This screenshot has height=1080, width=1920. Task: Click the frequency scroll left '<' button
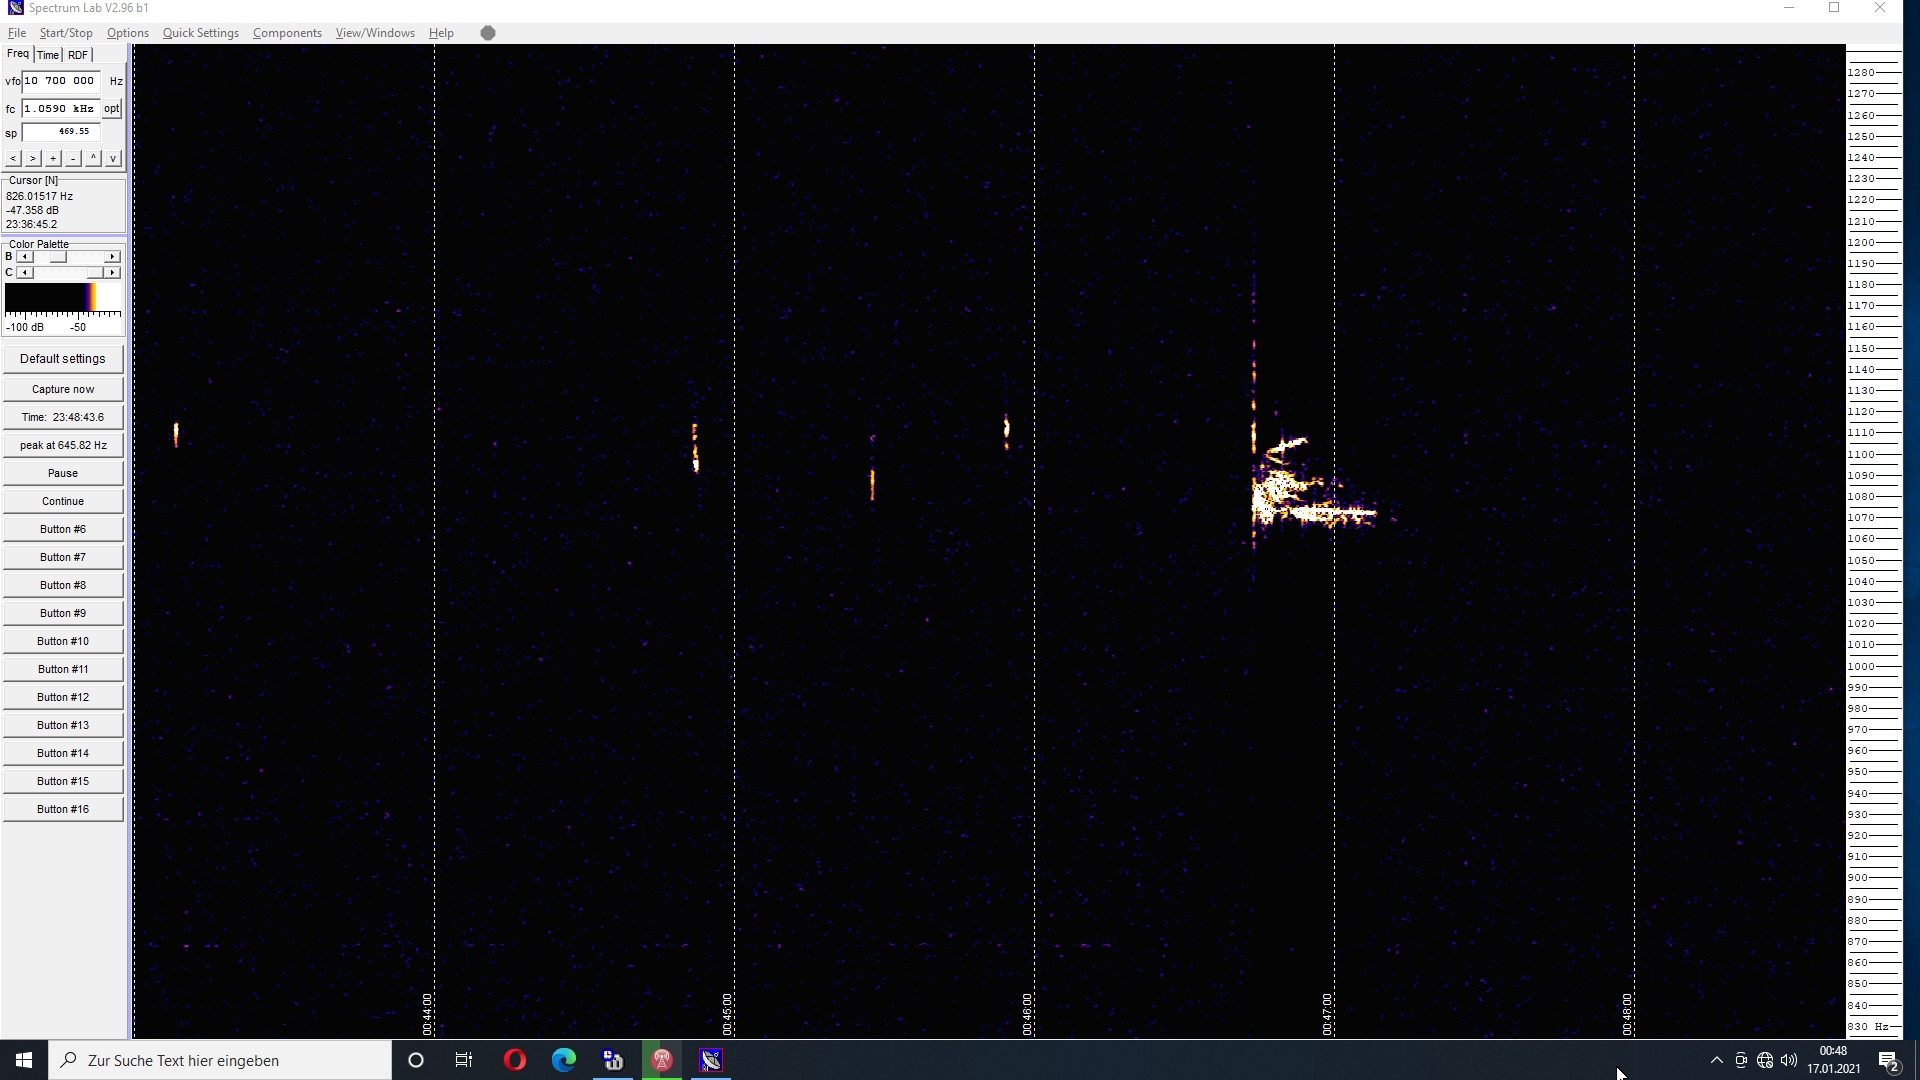click(x=13, y=158)
